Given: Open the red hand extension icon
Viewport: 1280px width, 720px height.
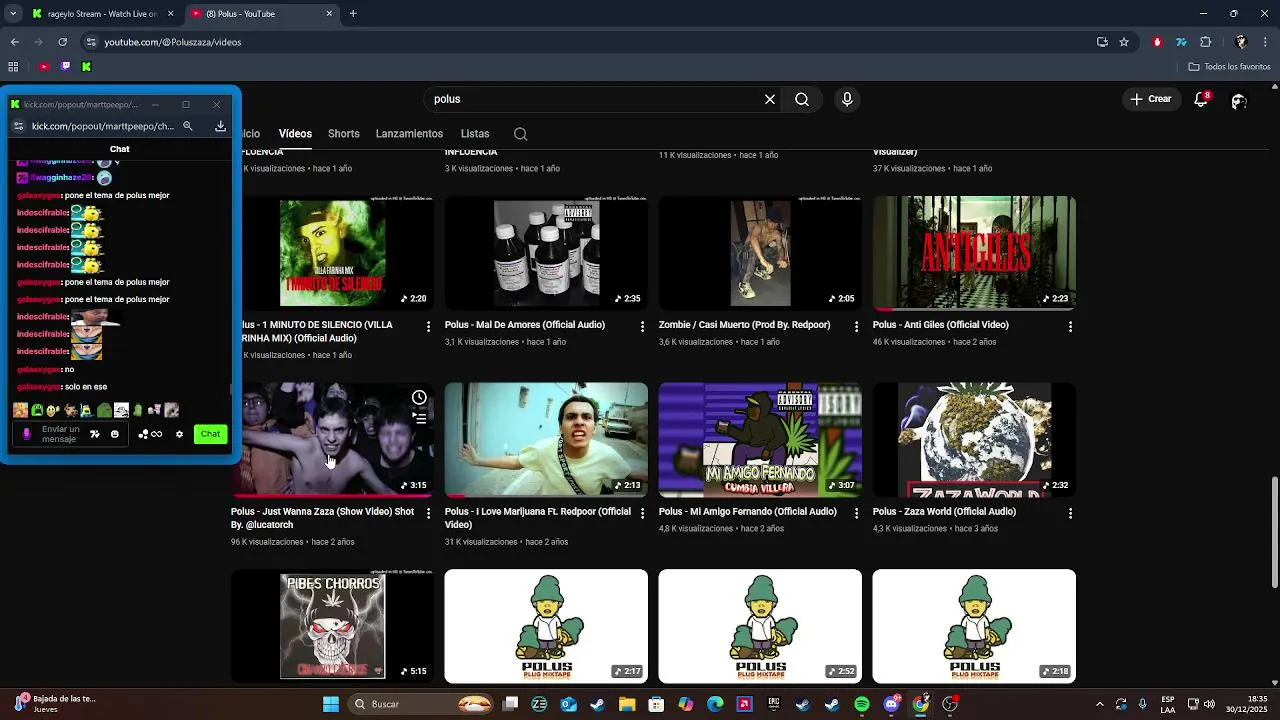Looking at the screenshot, I should pyautogui.click(x=1157, y=42).
